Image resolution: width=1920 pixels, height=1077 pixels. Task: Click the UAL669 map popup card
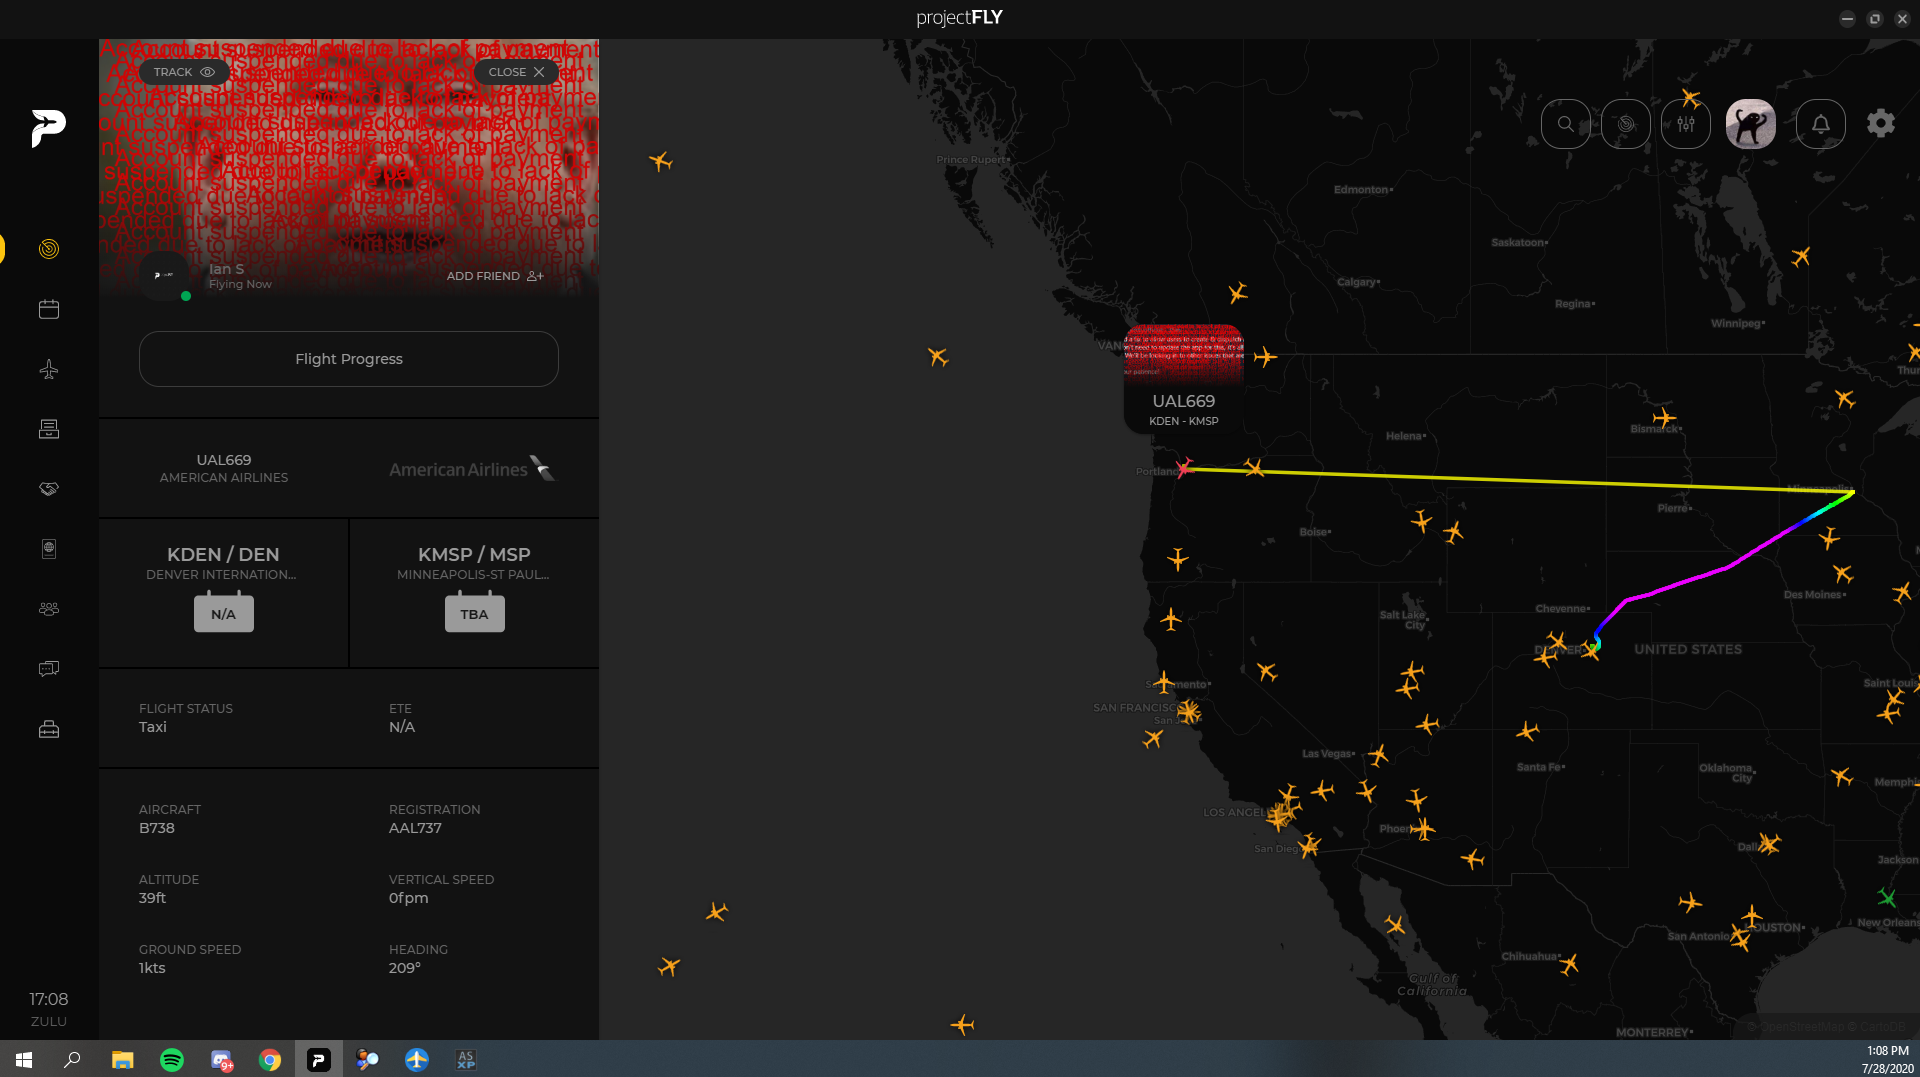(1184, 379)
